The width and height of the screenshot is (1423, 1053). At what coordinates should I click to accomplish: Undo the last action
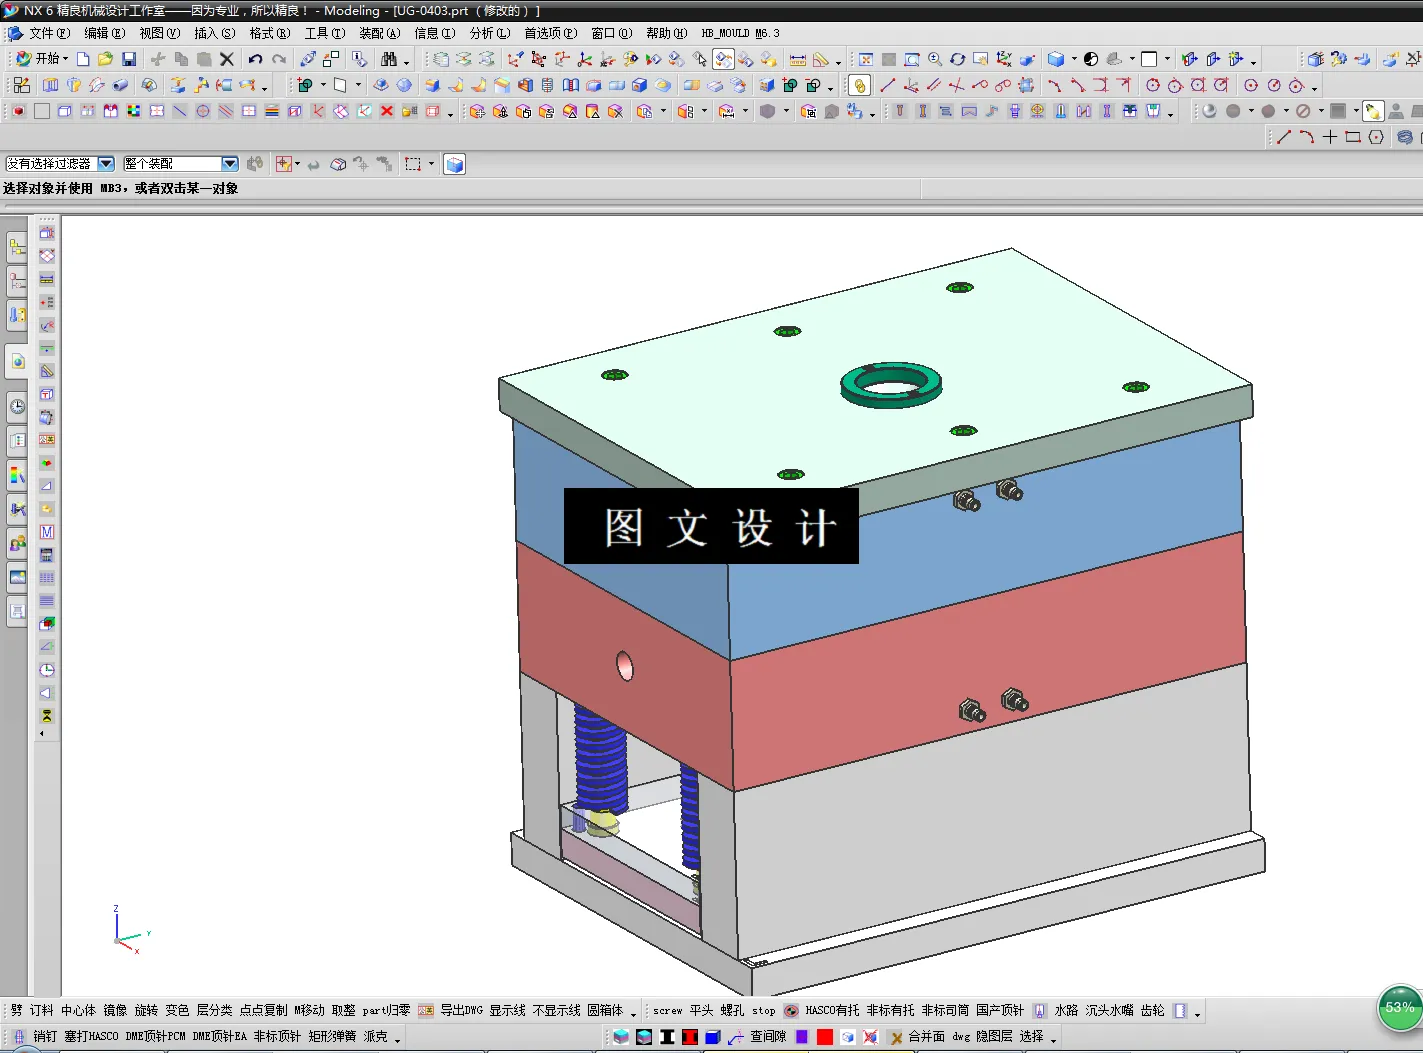coord(256,58)
